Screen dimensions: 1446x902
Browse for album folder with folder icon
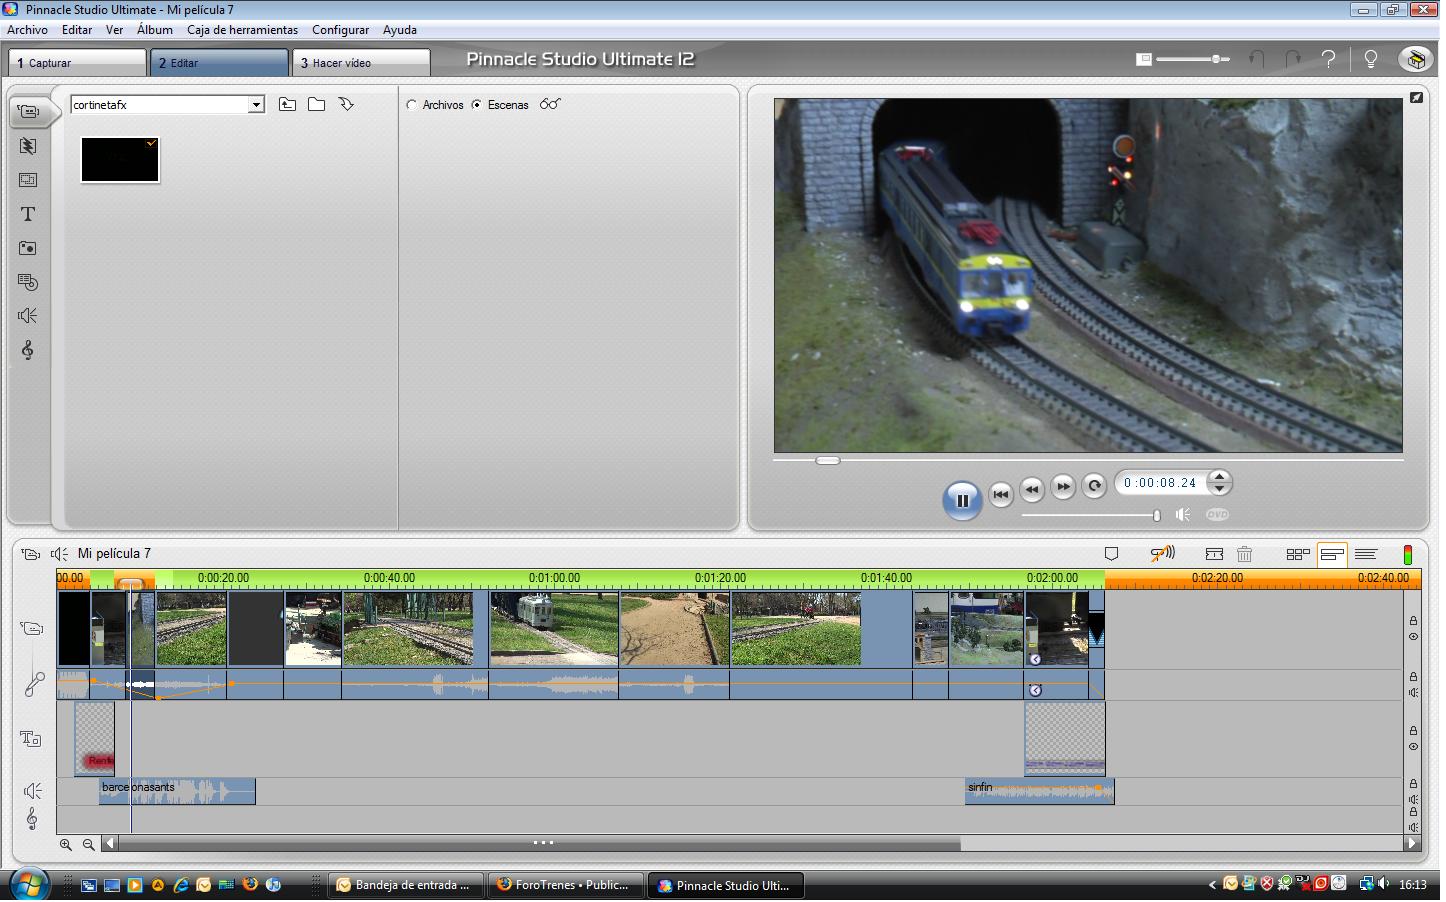(316, 104)
